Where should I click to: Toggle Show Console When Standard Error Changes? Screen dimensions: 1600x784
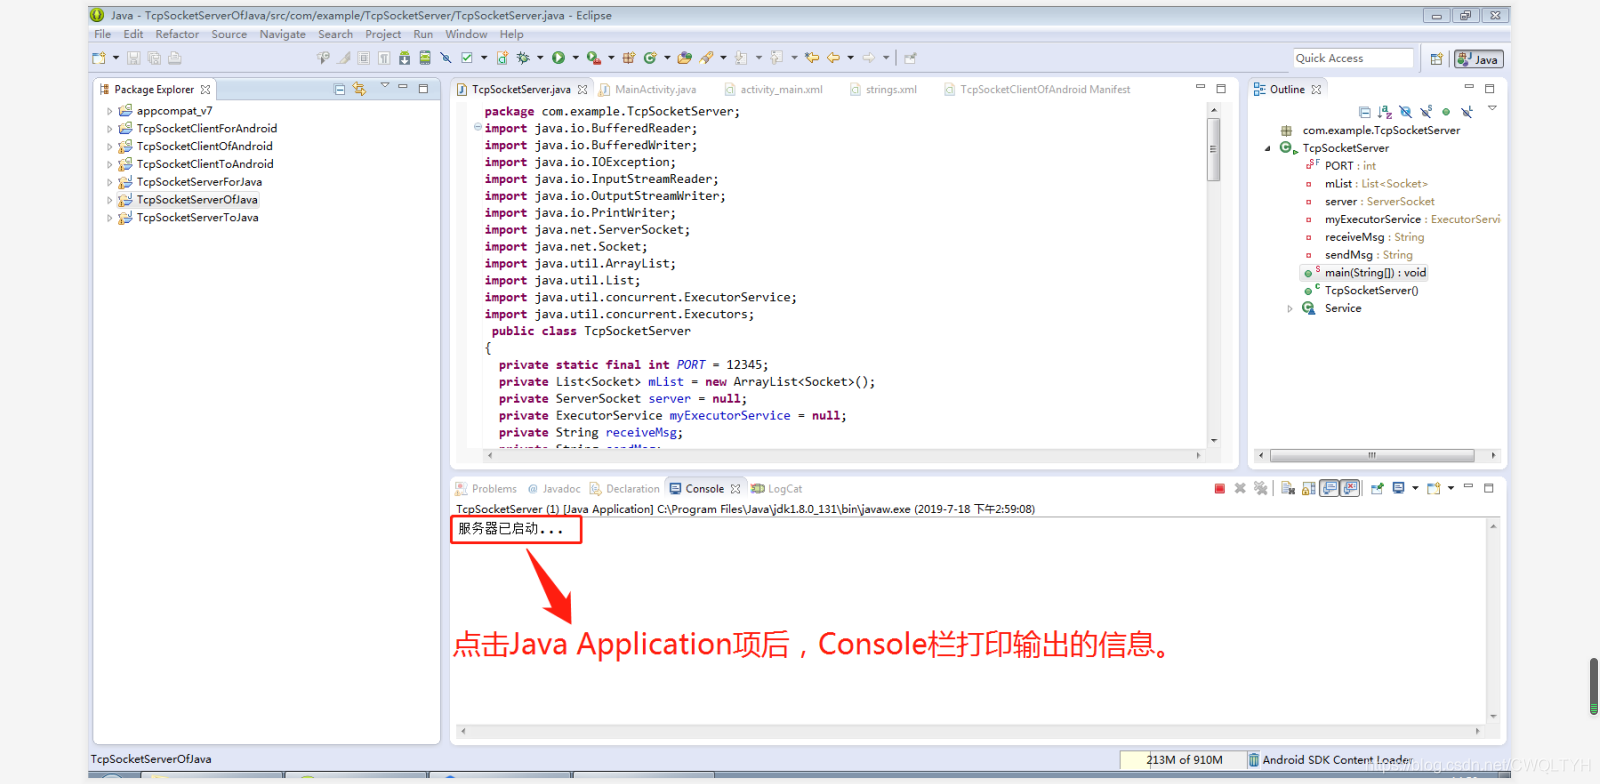point(1349,488)
